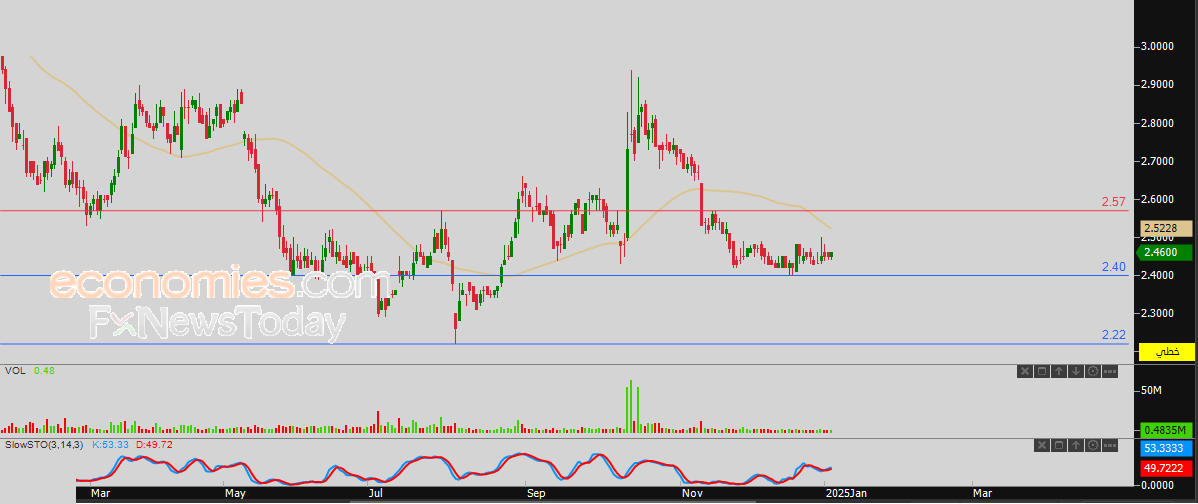This screenshot has height=504, width=1198.
Task: Select the blue 2.40 support label
Action: (1113, 267)
